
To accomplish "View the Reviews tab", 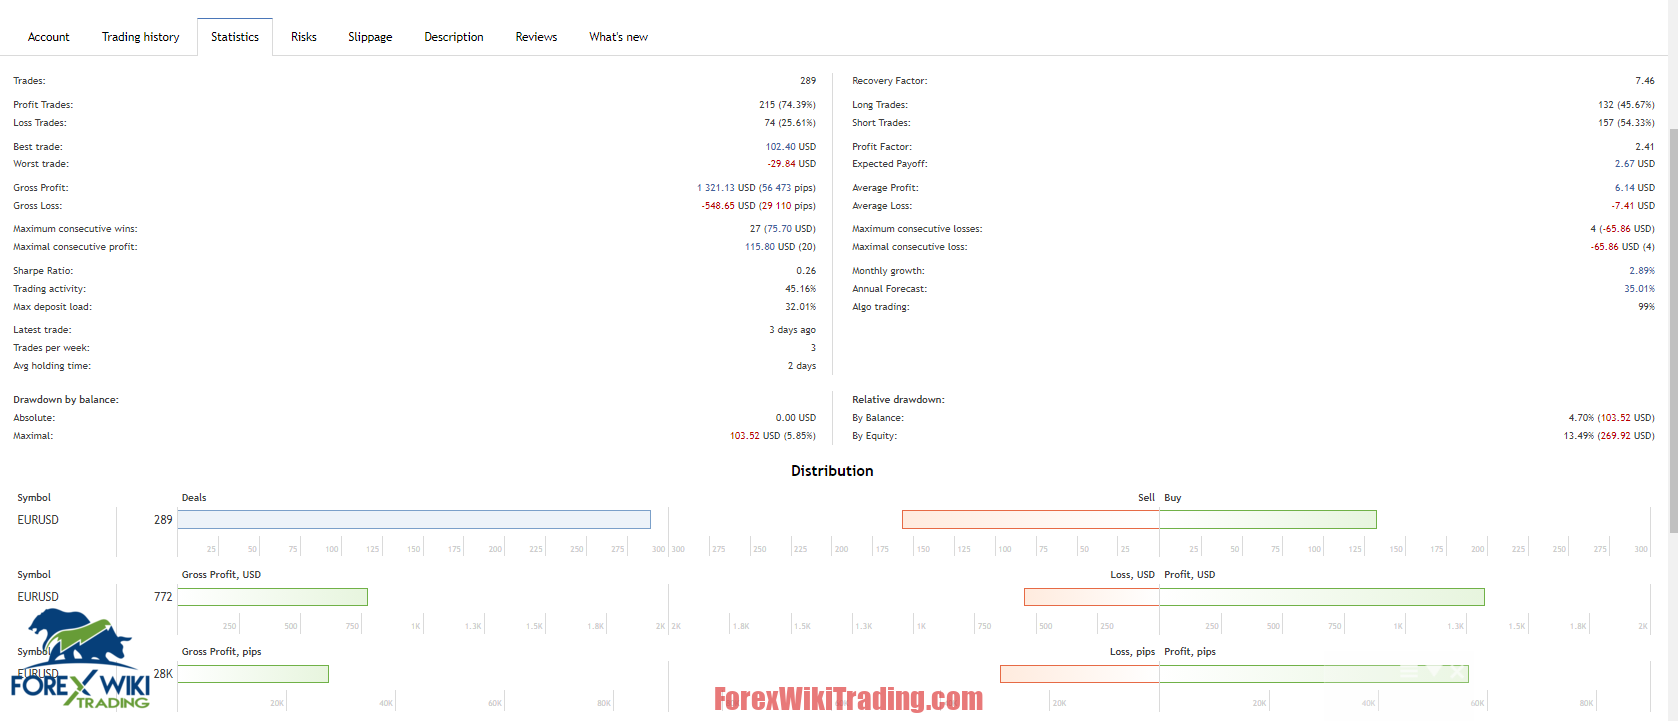I will tap(536, 37).
